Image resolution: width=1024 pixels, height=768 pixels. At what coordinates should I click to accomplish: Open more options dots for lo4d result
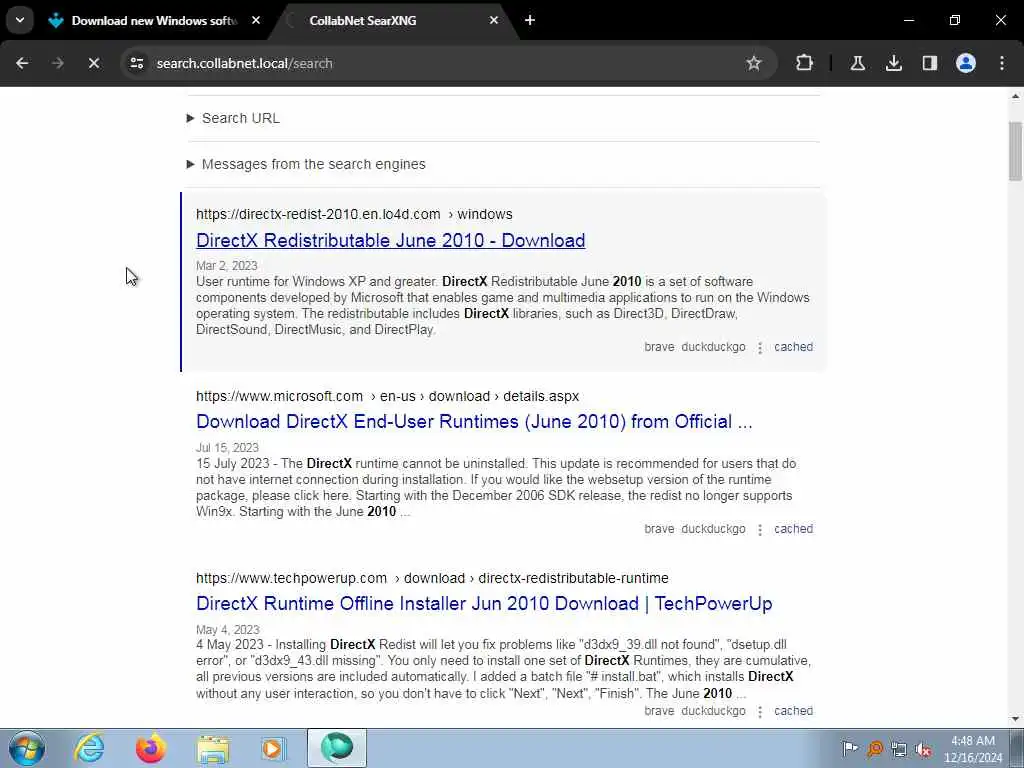pyautogui.click(x=760, y=347)
